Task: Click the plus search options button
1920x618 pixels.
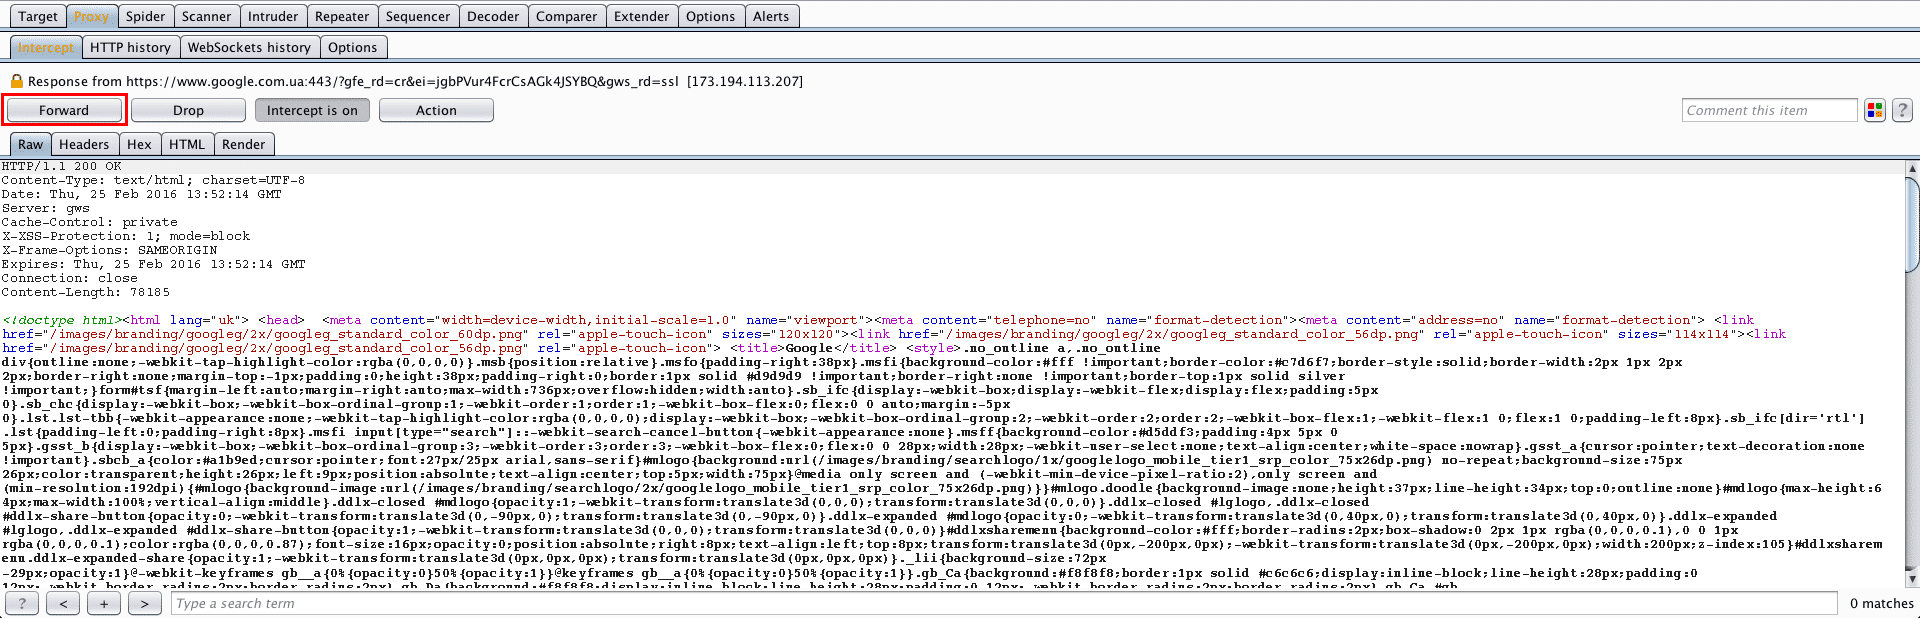Action: [x=104, y=603]
